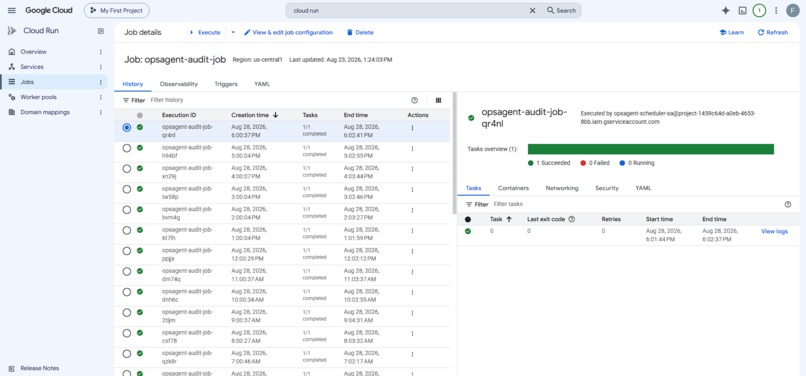This screenshot has height=376, width=806.
Task: Expand the Execute dropdown arrow
Action: [x=232, y=32]
